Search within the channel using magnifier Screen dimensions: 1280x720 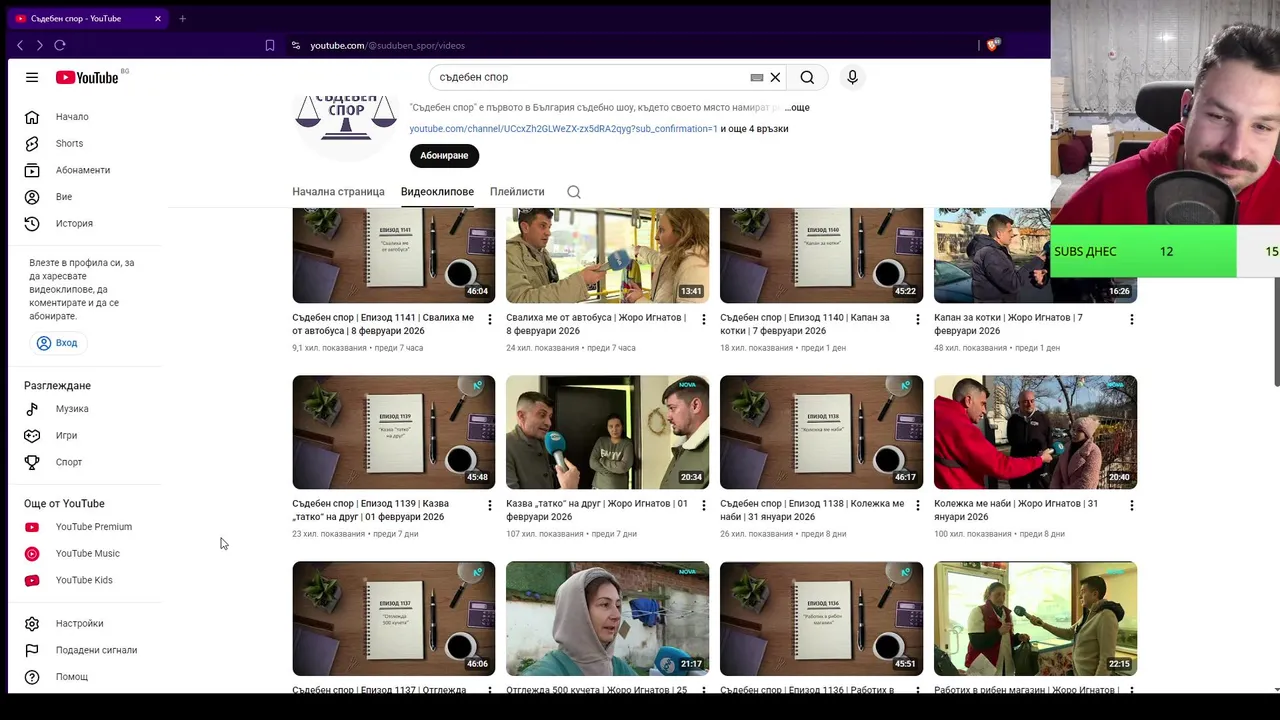(574, 192)
